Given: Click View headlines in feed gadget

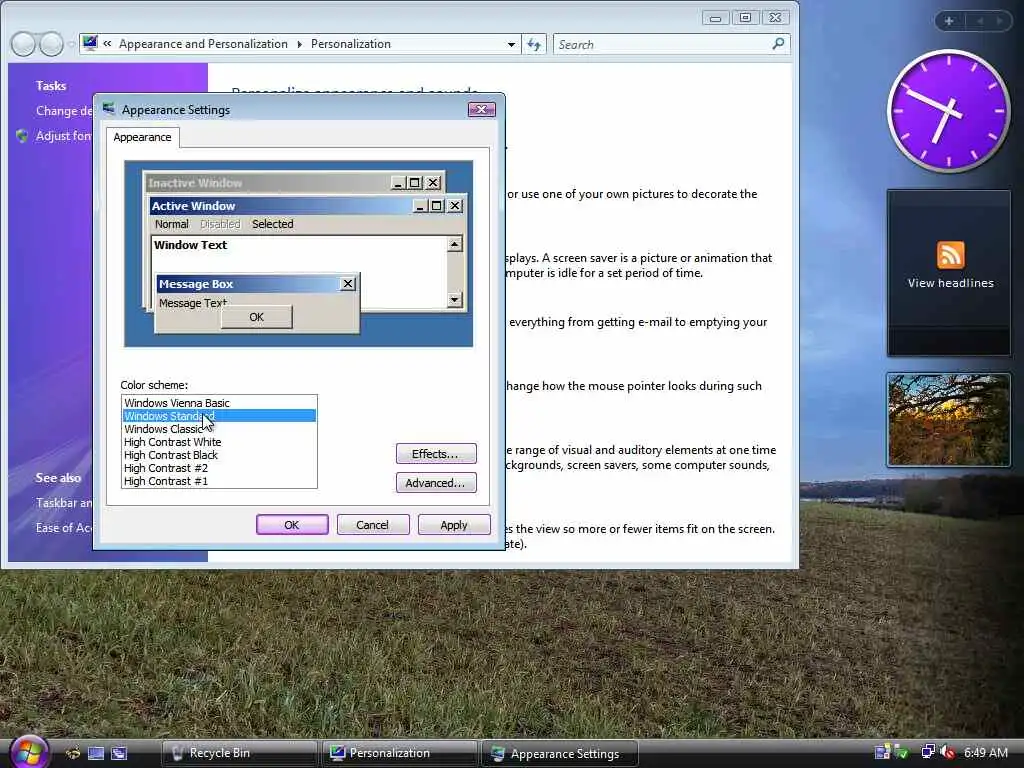Looking at the screenshot, I should 950,283.
